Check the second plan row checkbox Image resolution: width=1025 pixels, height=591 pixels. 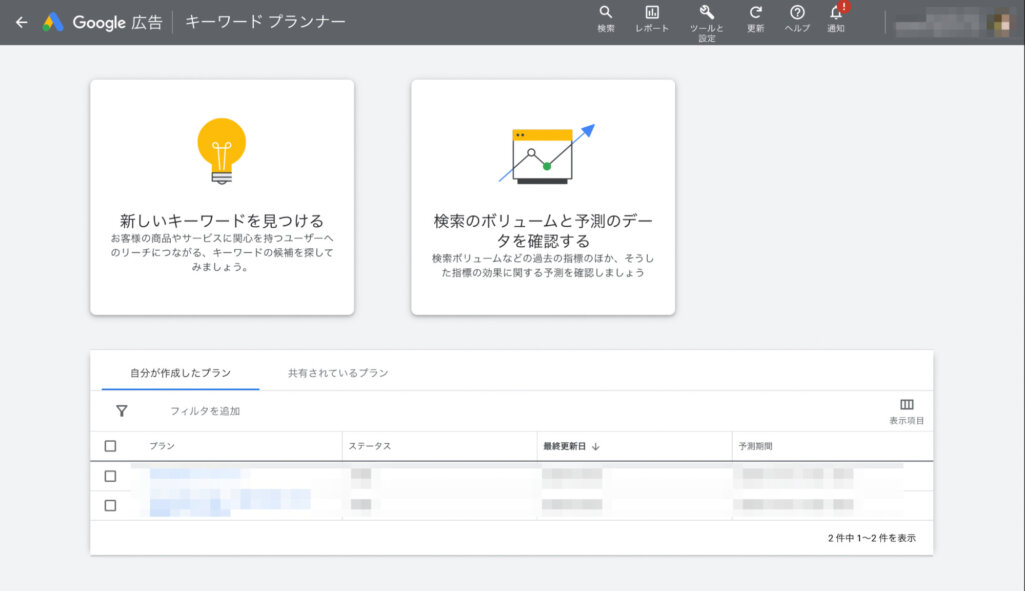tap(110, 505)
